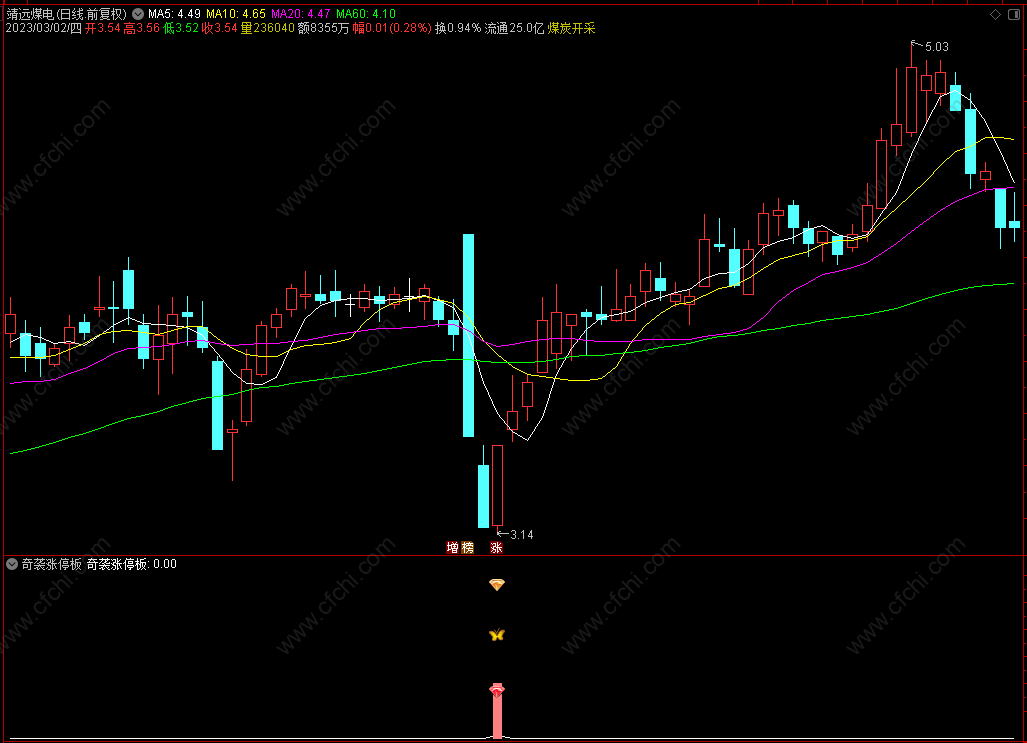Click the 奇袭涨停板: 0.00 indicator value
The height and width of the screenshot is (743, 1027).
132,564
